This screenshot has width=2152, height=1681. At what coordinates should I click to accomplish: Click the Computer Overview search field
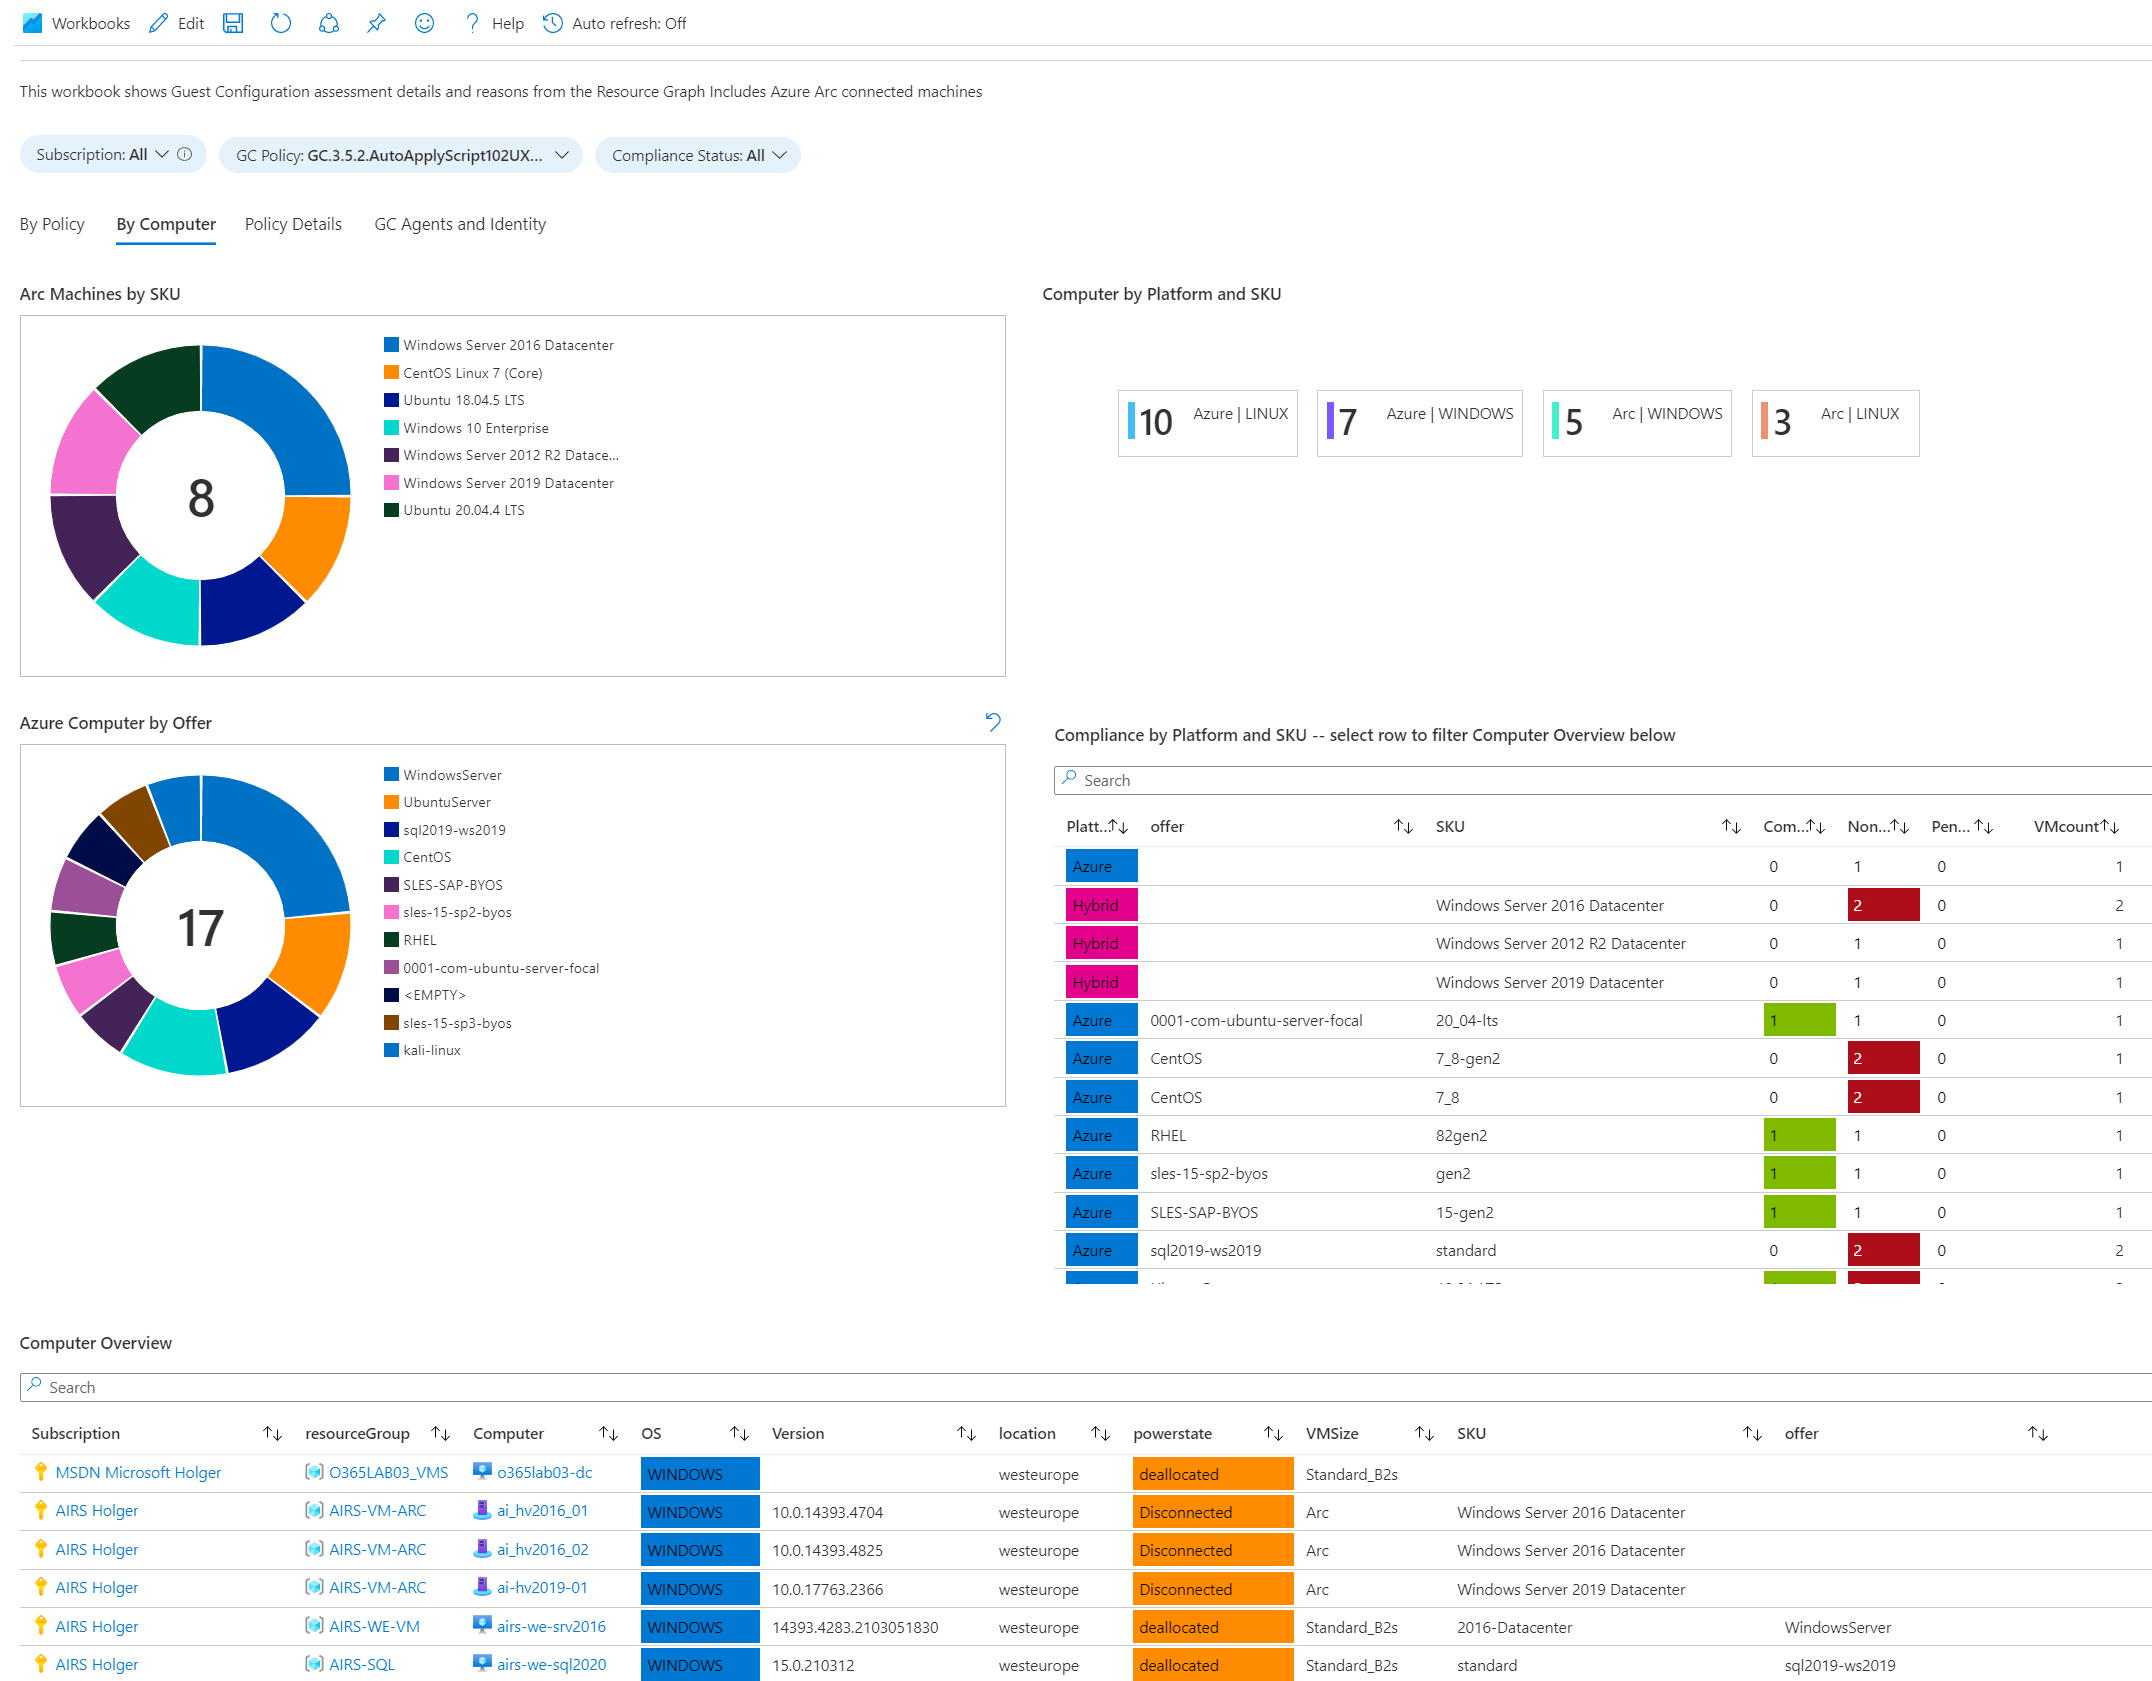pos(1086,1387)
